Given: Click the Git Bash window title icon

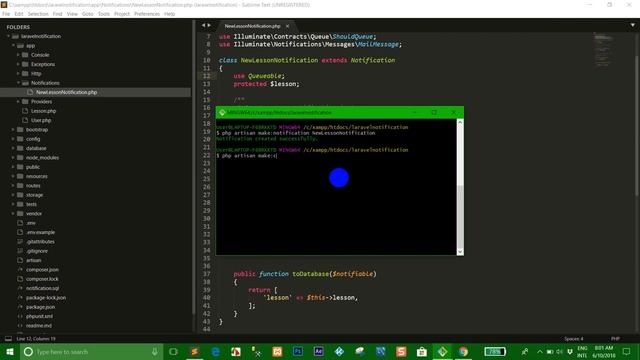Looking at the screenshot, I should click(x=222, y=112).
